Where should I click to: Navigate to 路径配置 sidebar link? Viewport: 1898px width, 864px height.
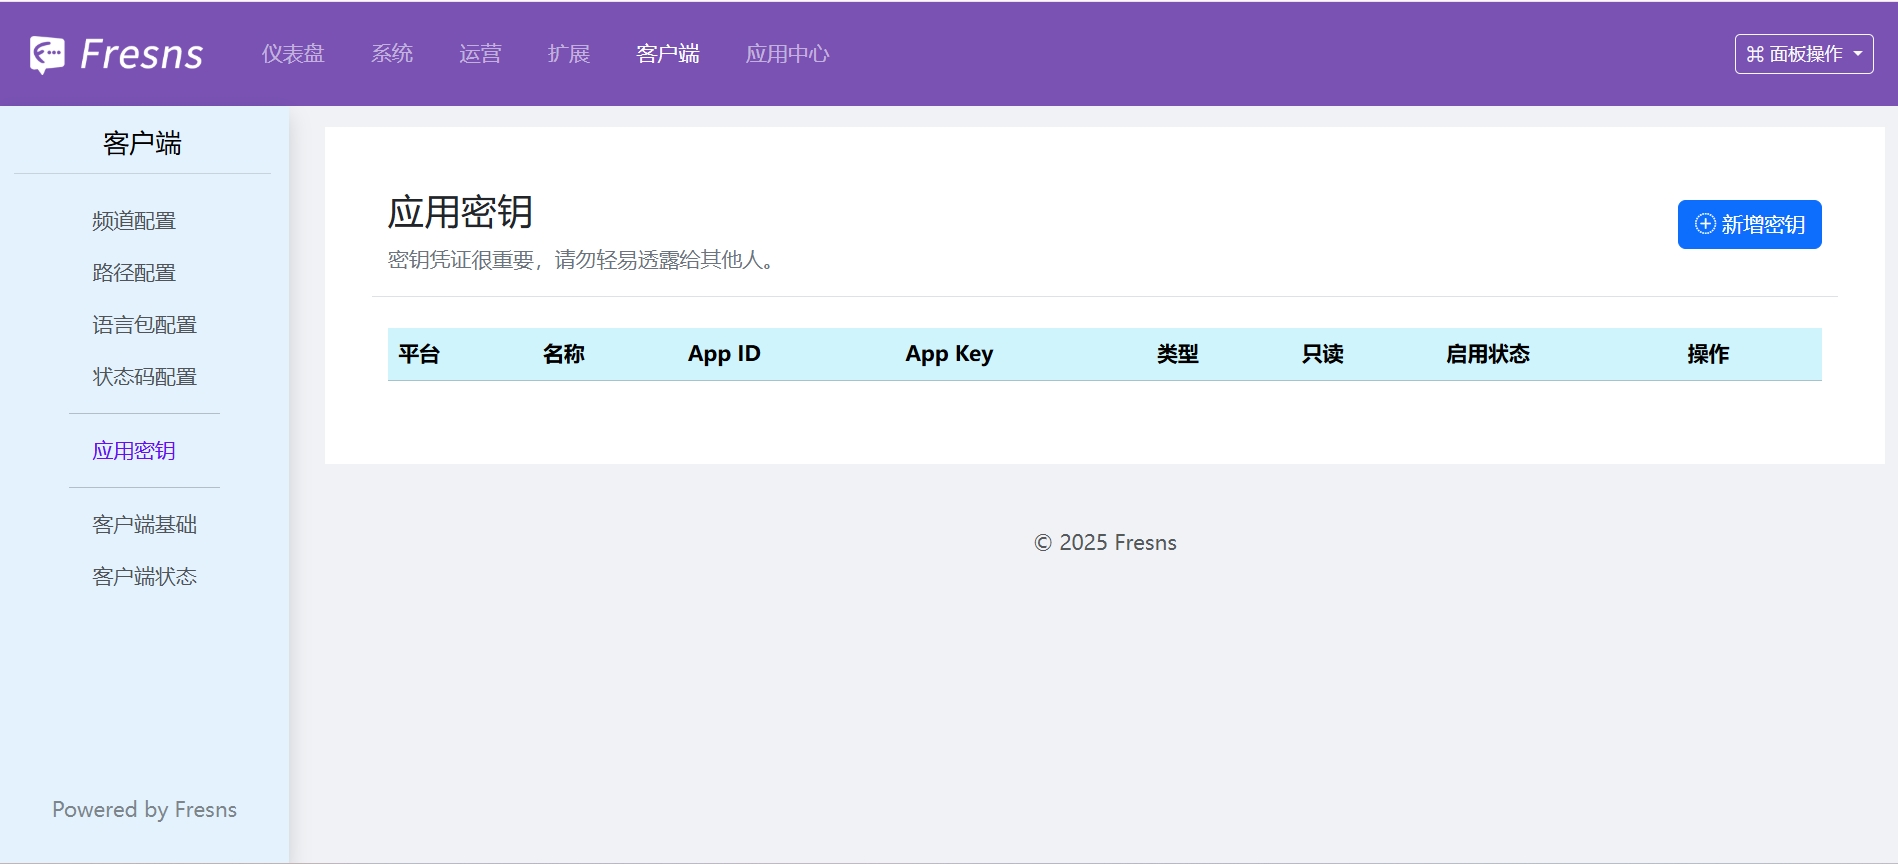pos(134,273)
